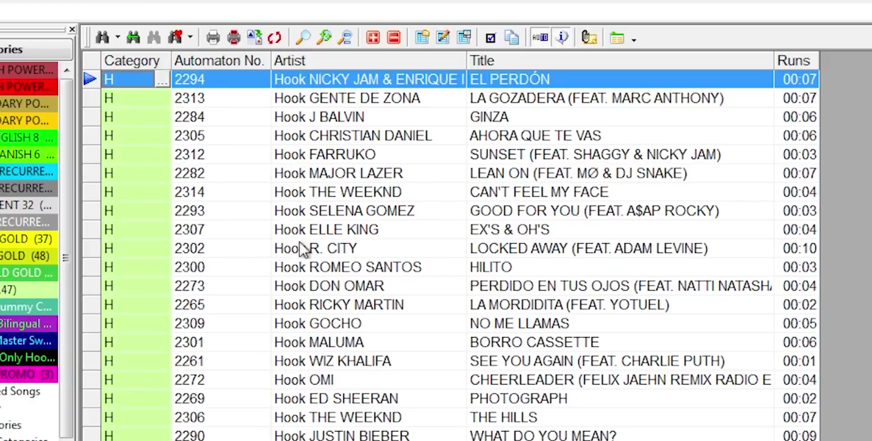Click the plain magnifier icon
Screen dimensions: 872x441
coord(303,38)
